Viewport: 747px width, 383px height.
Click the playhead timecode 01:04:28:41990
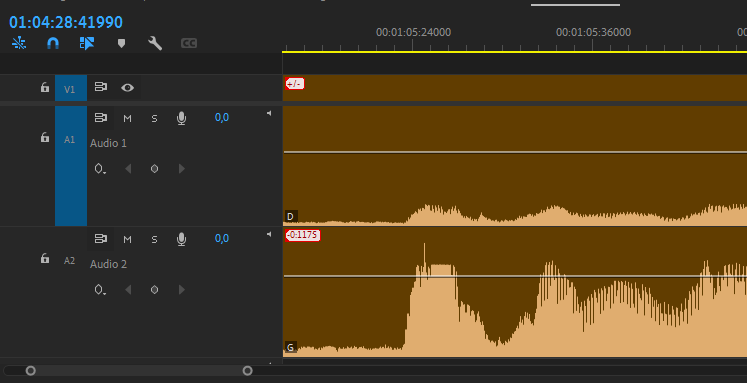[x=66, y=22]
